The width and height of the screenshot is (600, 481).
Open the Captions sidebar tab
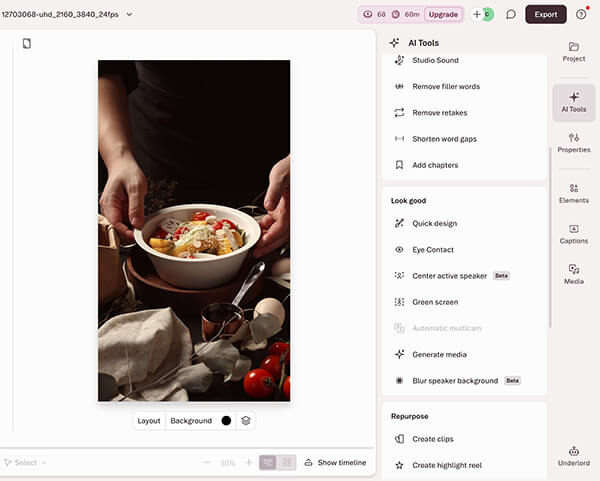pyautogui.click(x=574, y=234)
